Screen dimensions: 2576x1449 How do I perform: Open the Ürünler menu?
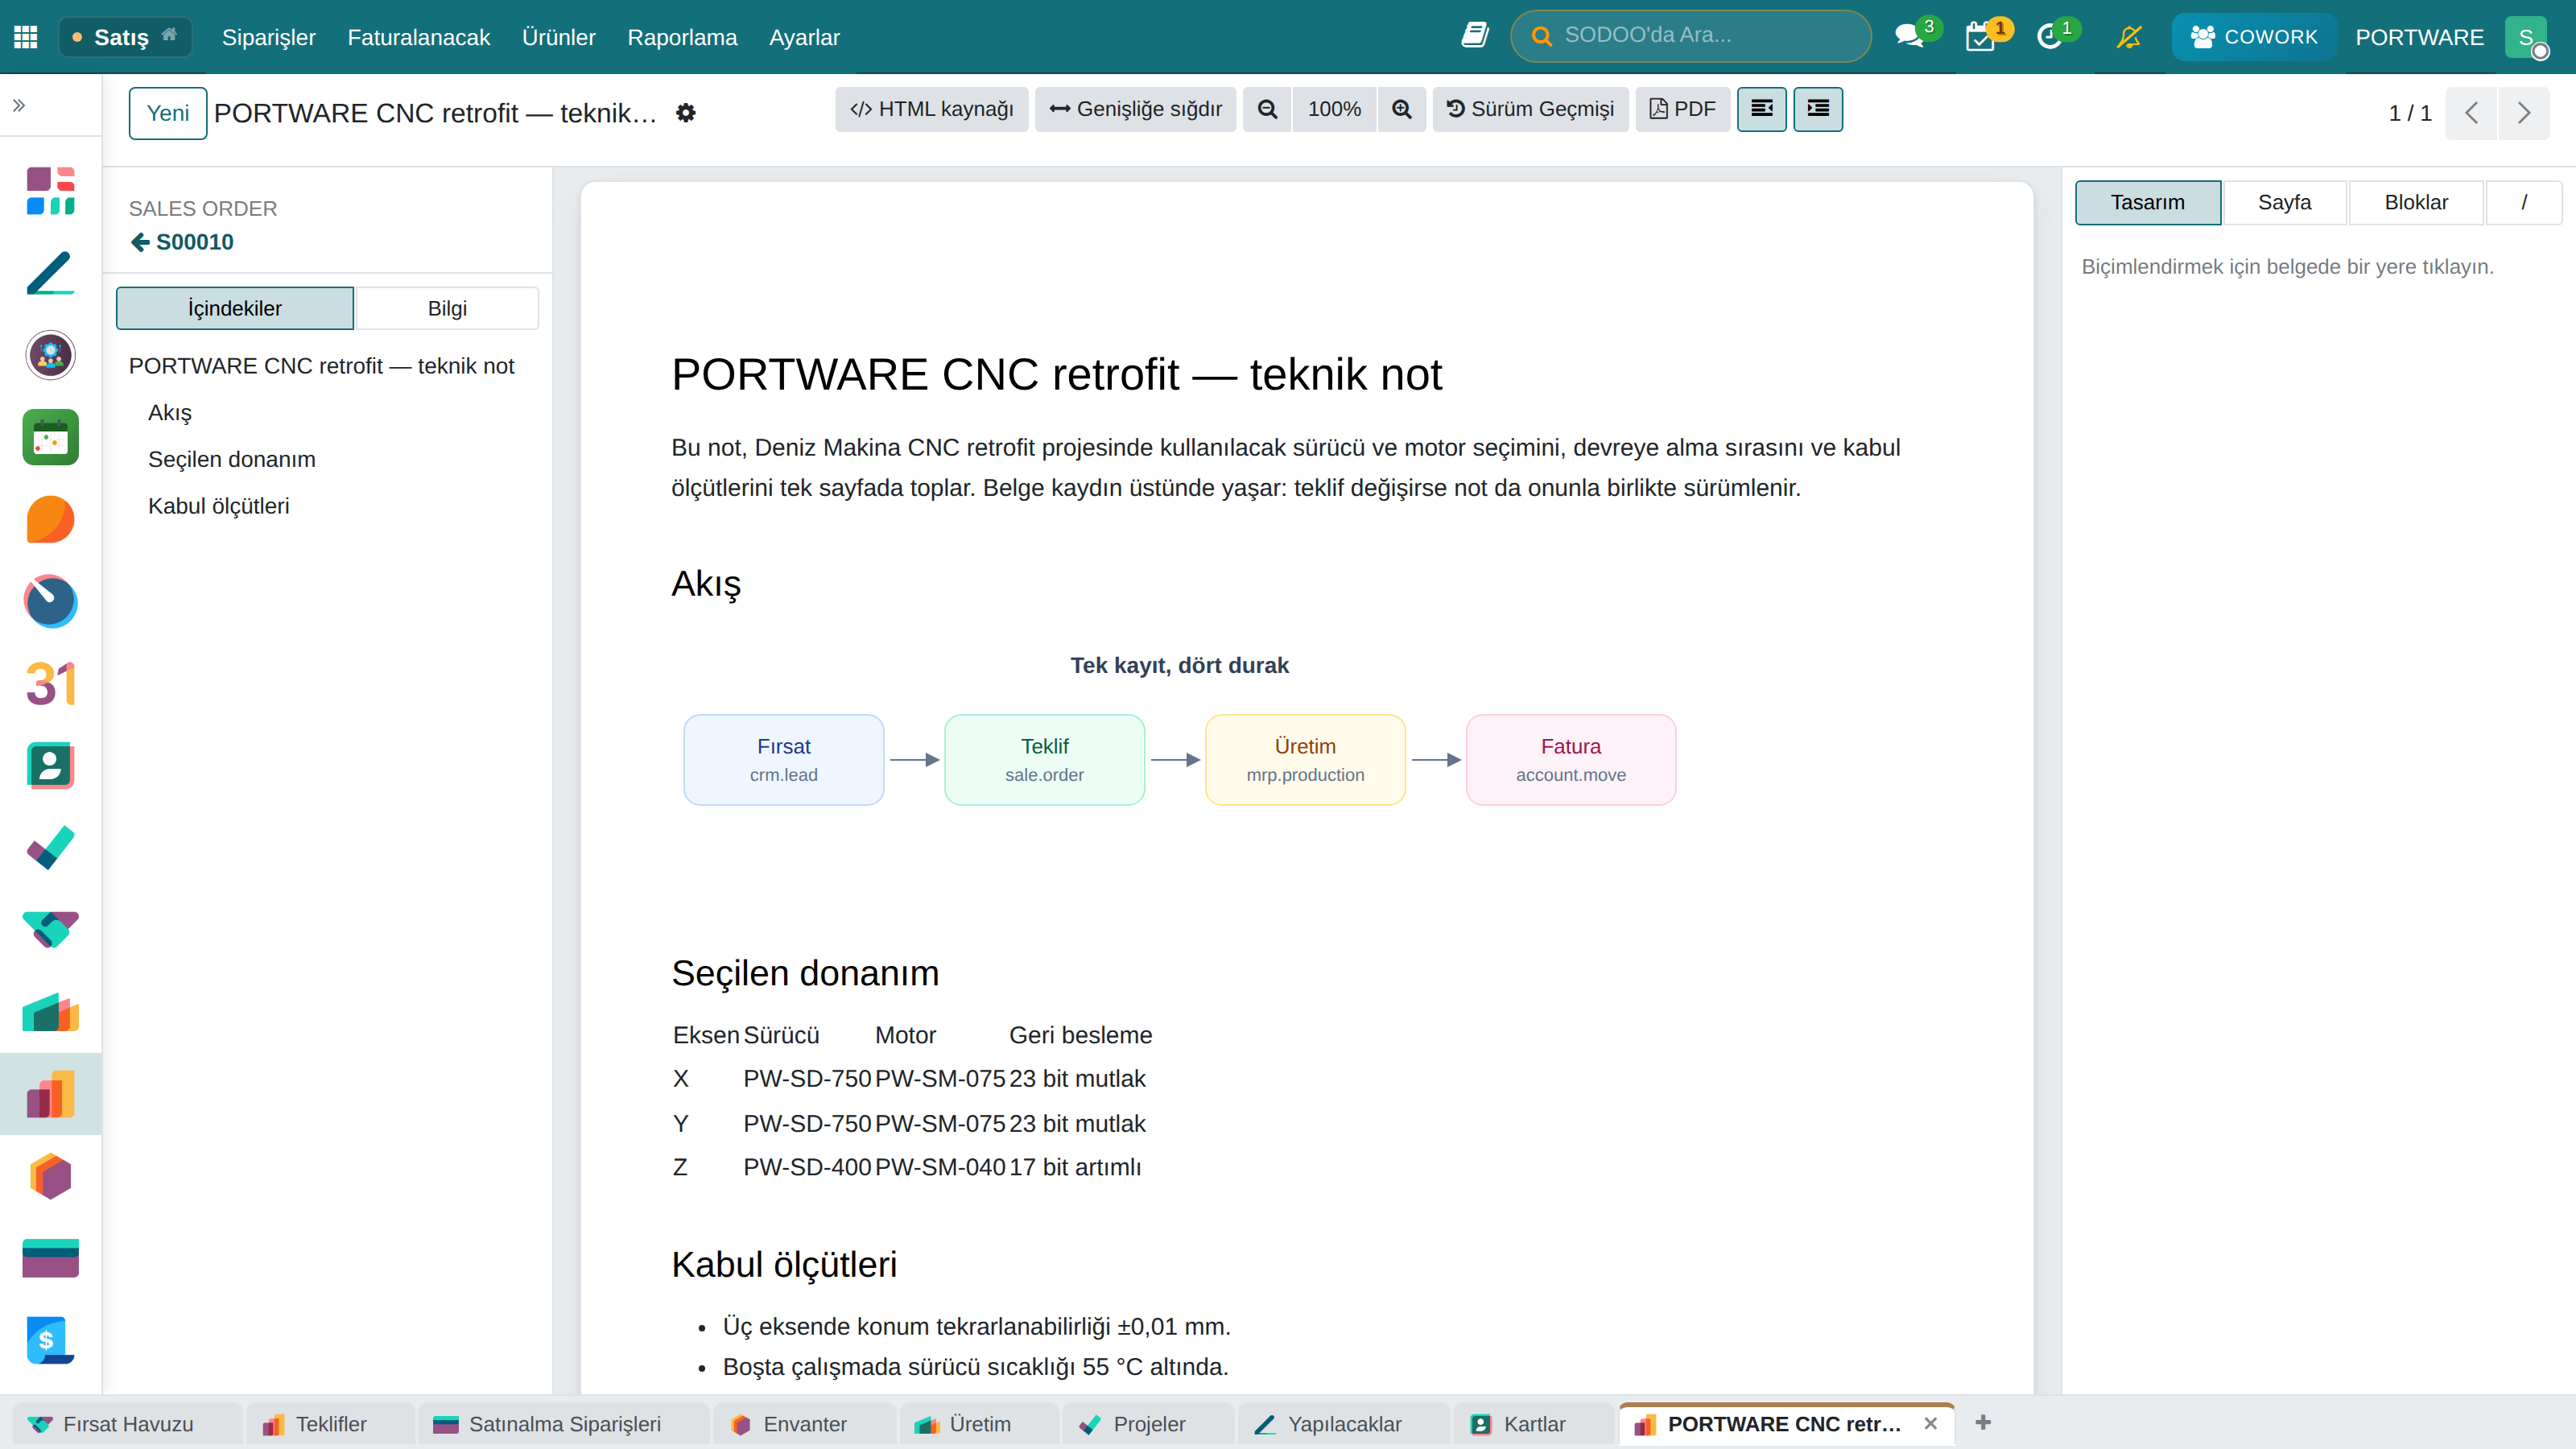tap(558, 37)
